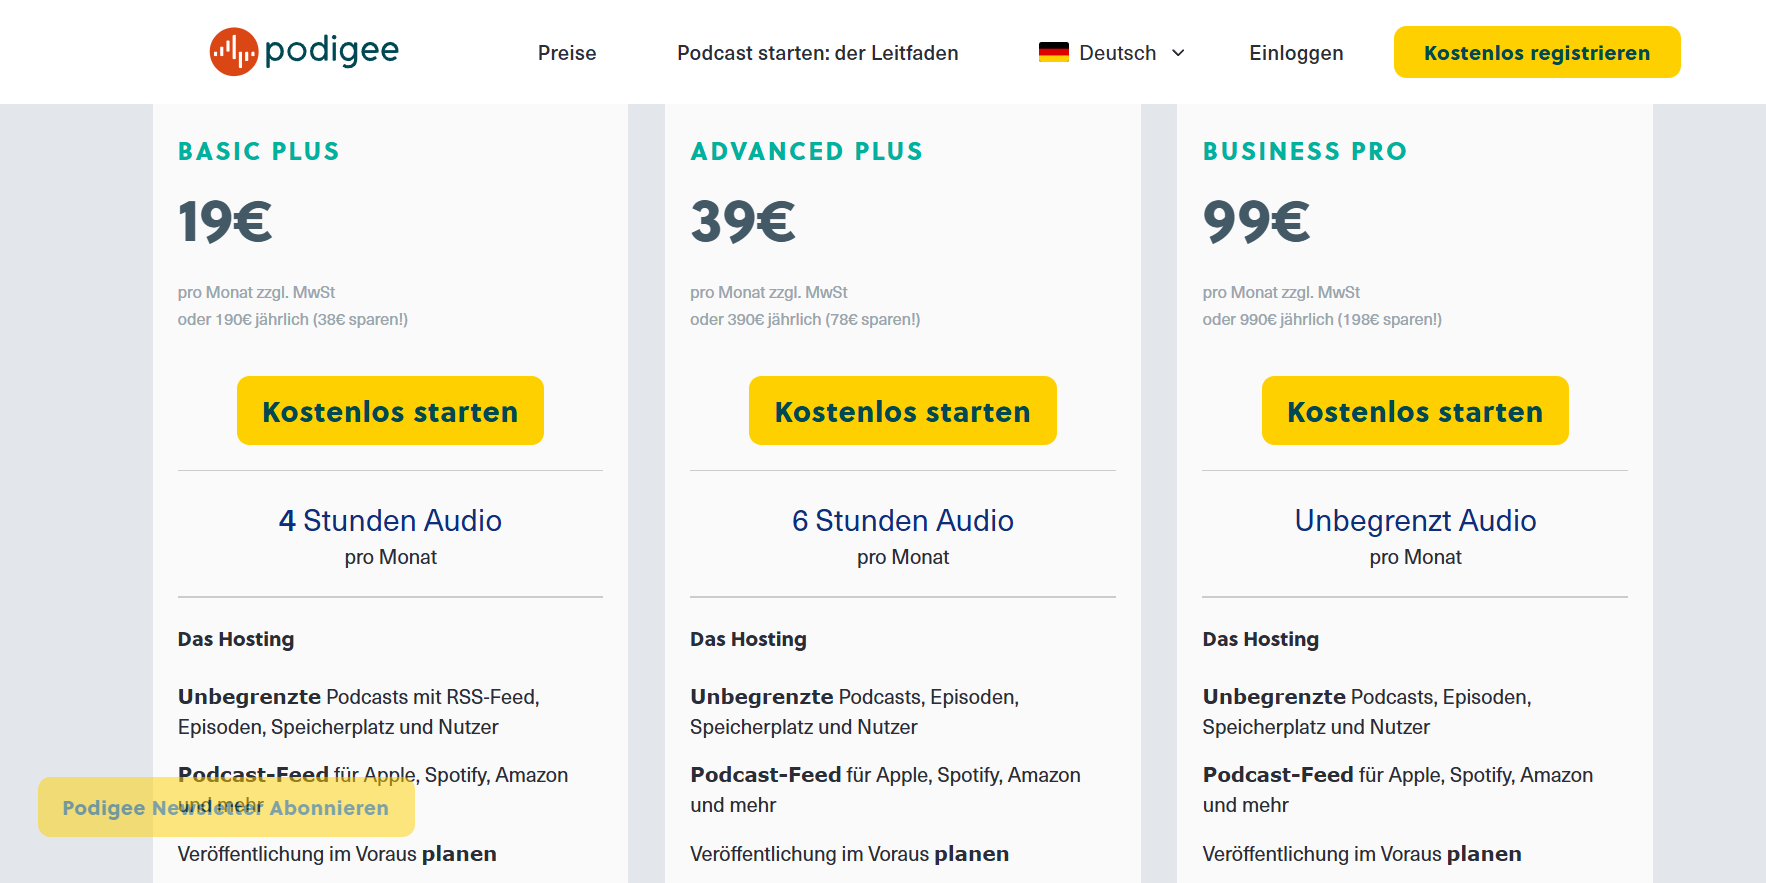The height and width of the screenshot is (883, 1766).
Task: Click the orange Podigee logo icon
Action: tap(234, 52)
